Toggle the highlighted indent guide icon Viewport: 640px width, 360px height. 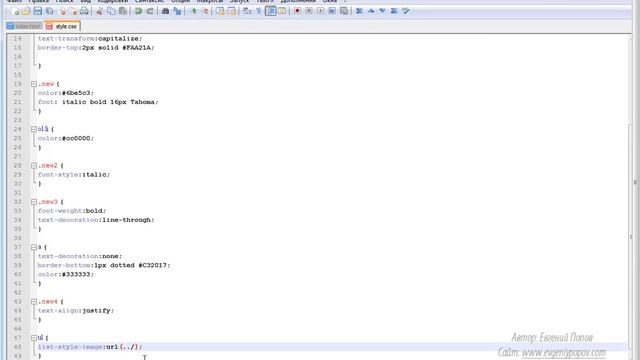coord(270,11)
